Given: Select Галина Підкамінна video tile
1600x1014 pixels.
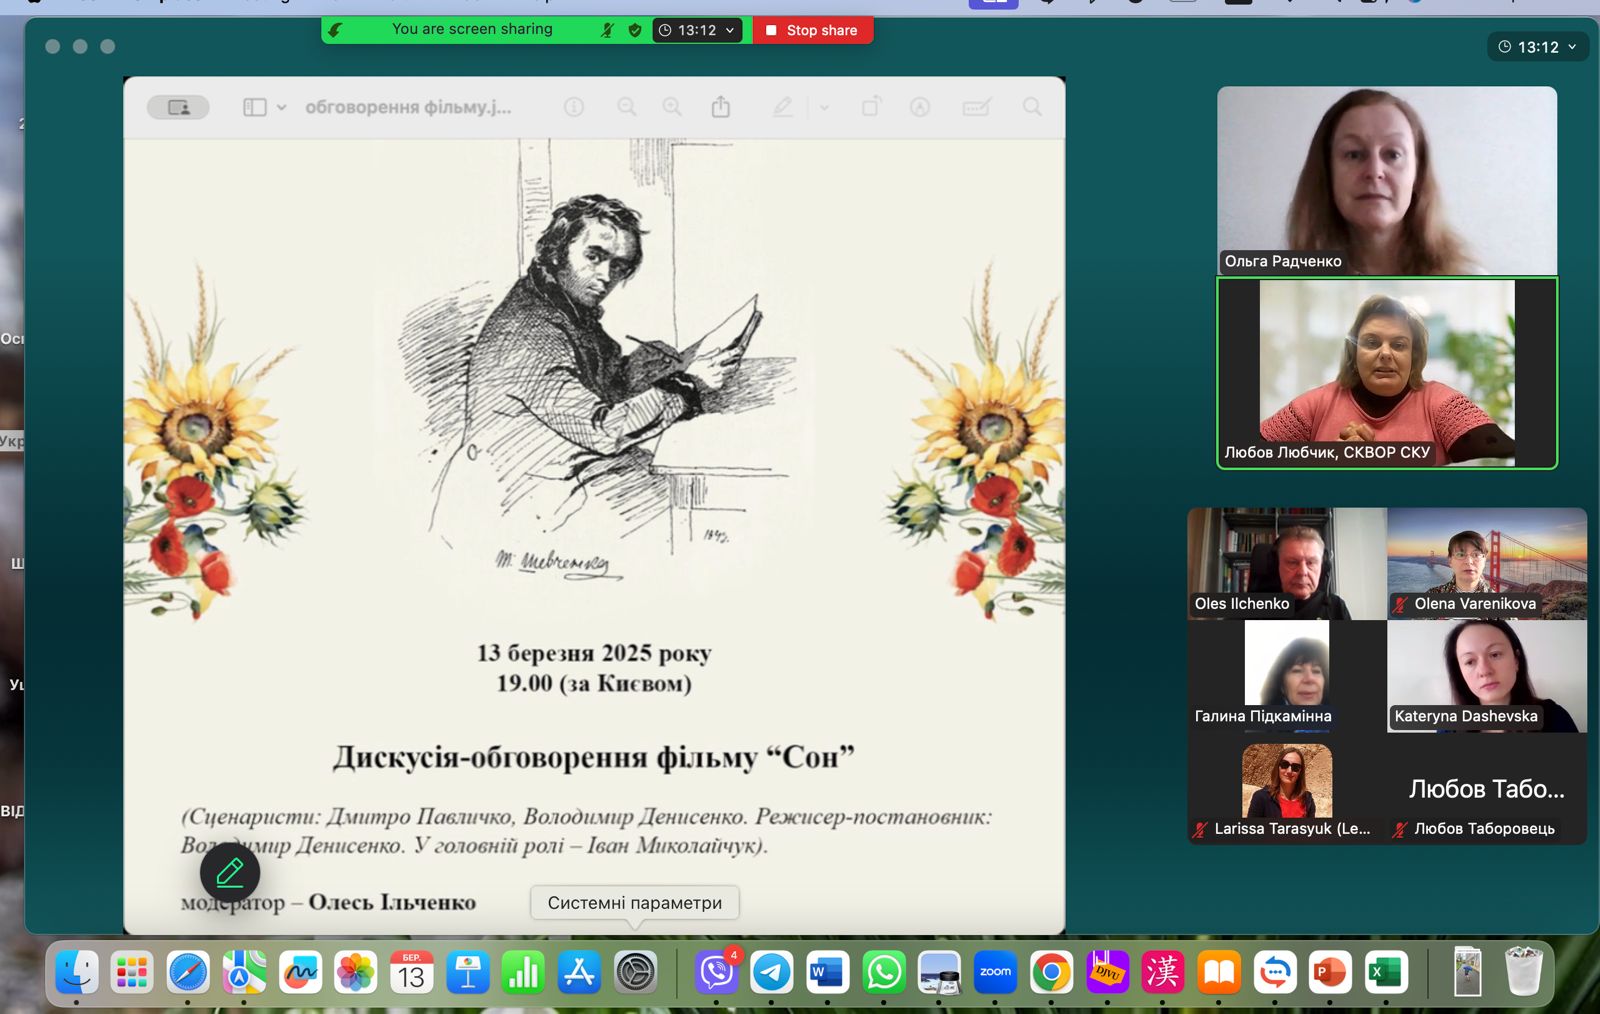Looking at the screenshot, I should (x=1287, y=676).
